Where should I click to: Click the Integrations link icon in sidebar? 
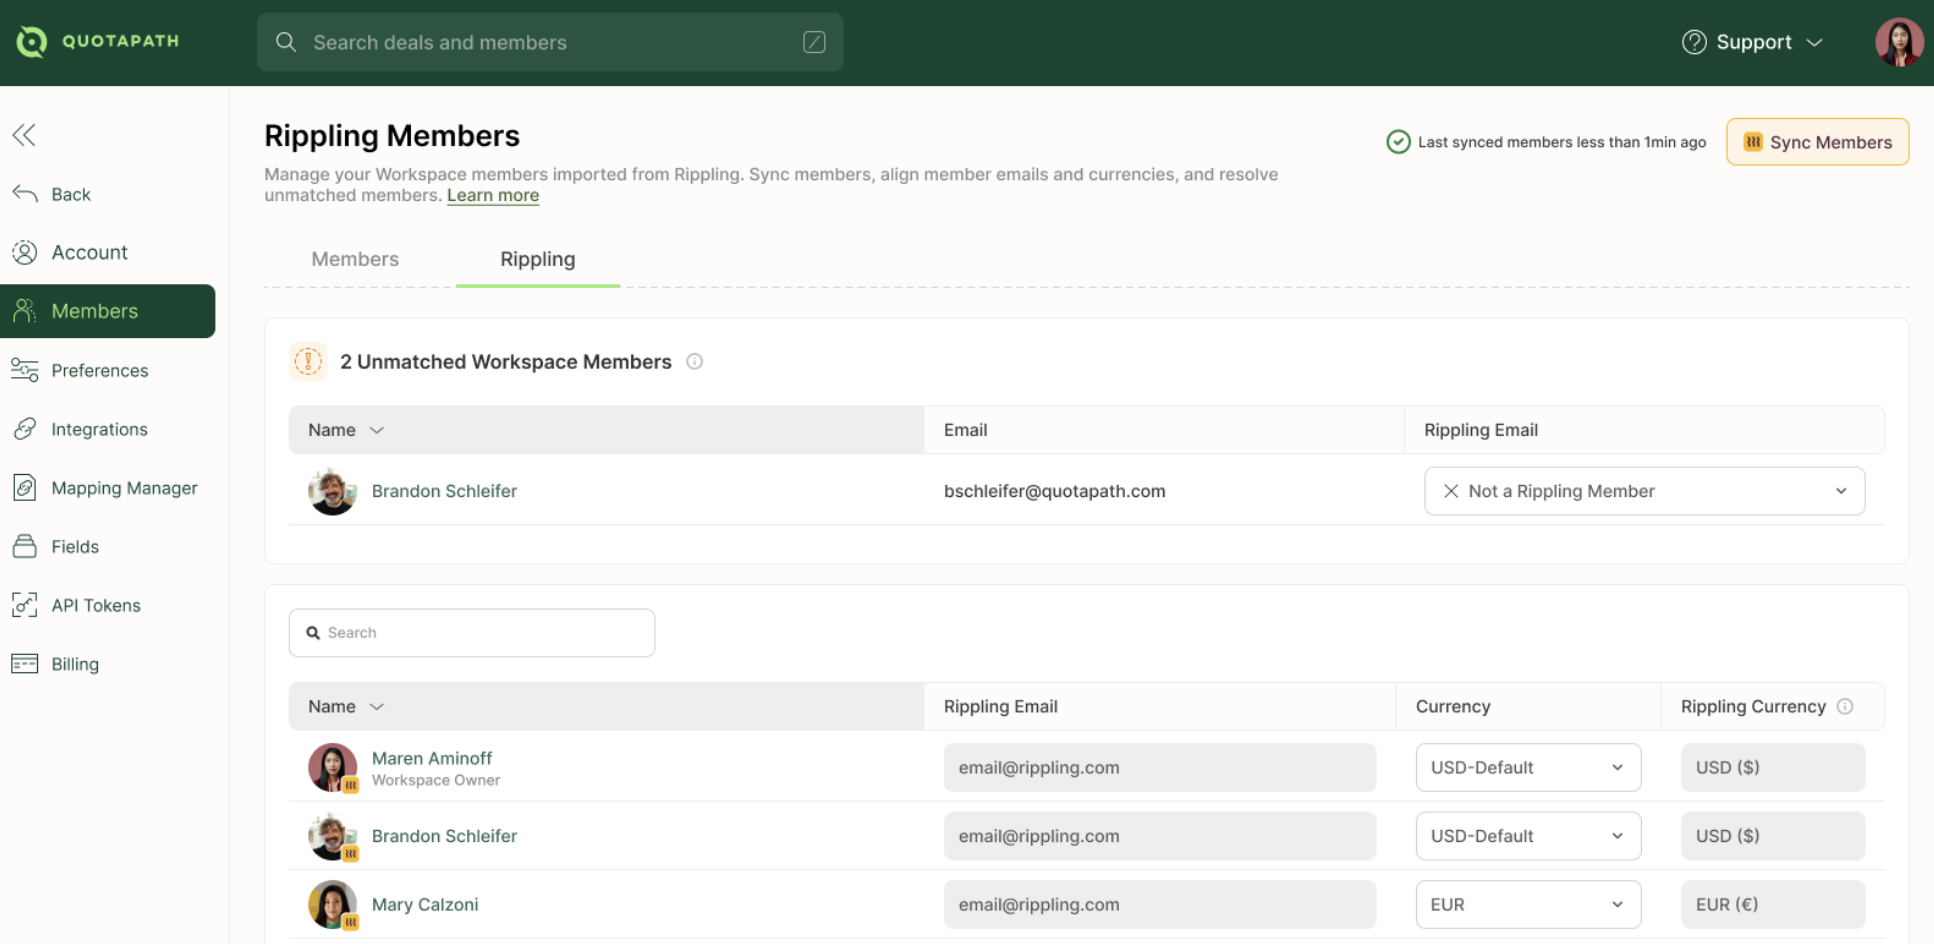pos(25,429)
